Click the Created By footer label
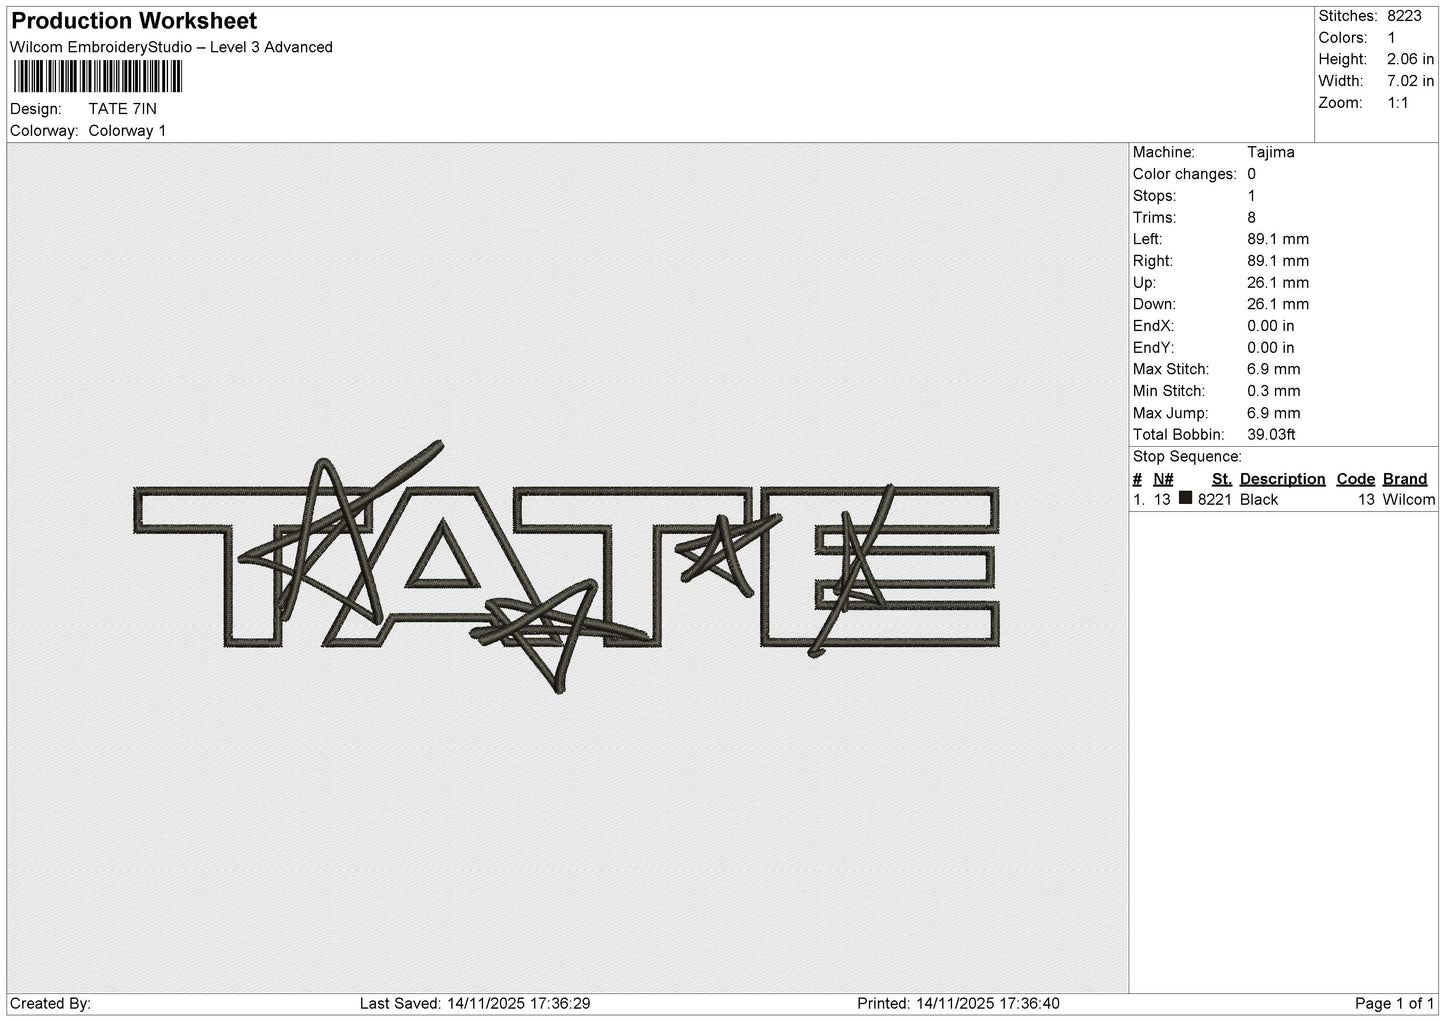Screen dimensions: 1445x1021 pyautogui.click(x=50, y=1004)
